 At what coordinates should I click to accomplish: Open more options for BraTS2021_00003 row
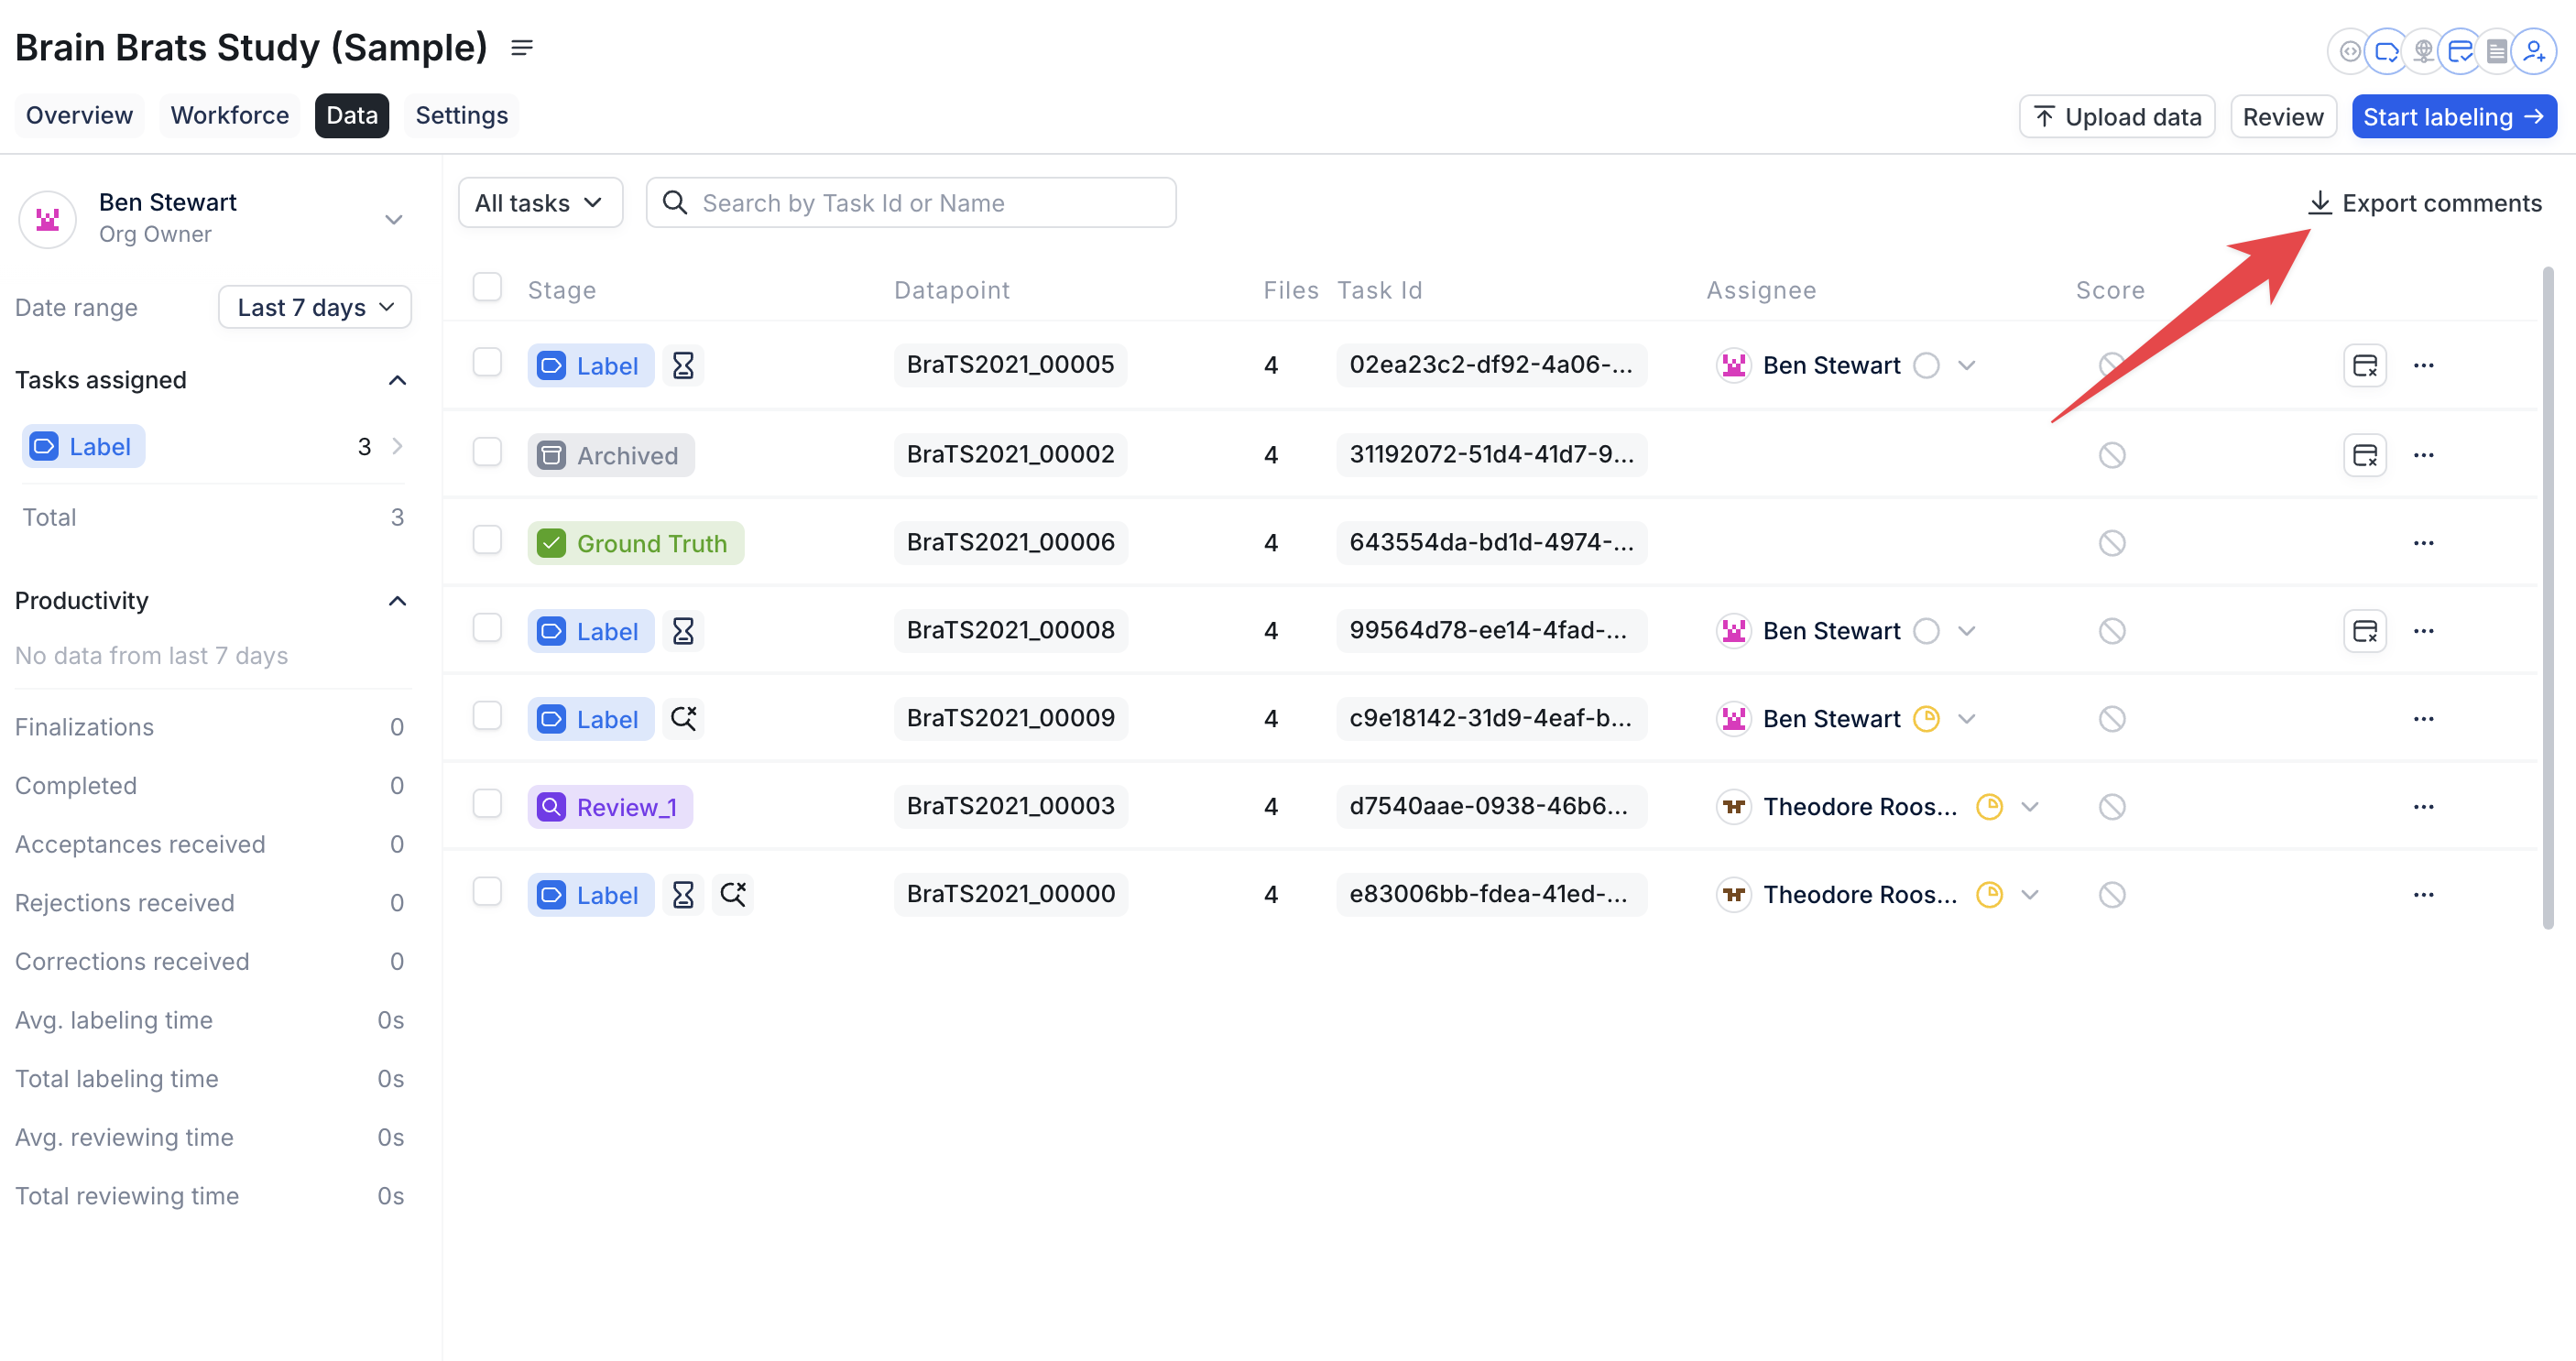pos(2423,807)
